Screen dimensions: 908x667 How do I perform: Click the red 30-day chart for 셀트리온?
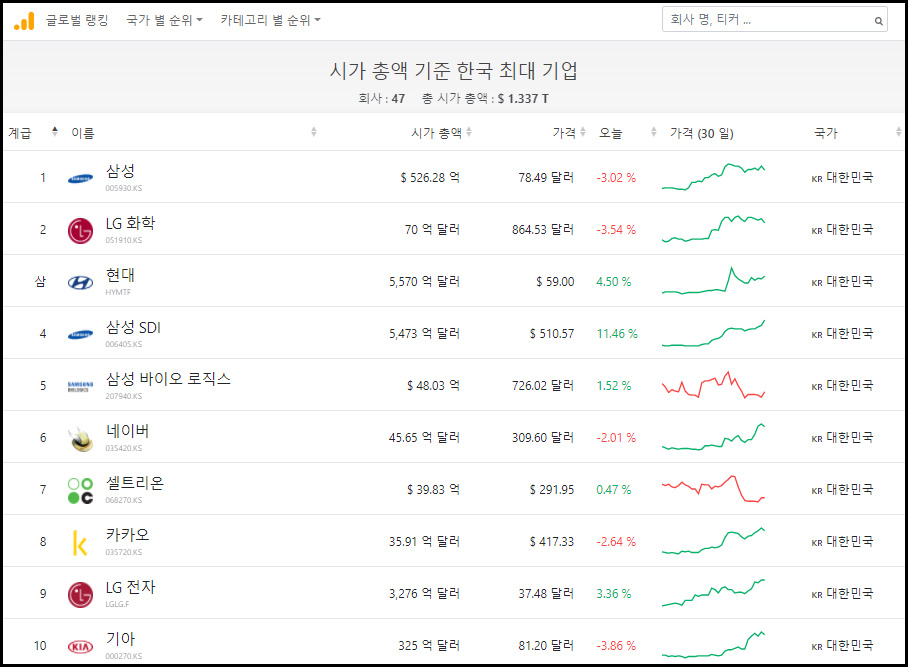713,489
